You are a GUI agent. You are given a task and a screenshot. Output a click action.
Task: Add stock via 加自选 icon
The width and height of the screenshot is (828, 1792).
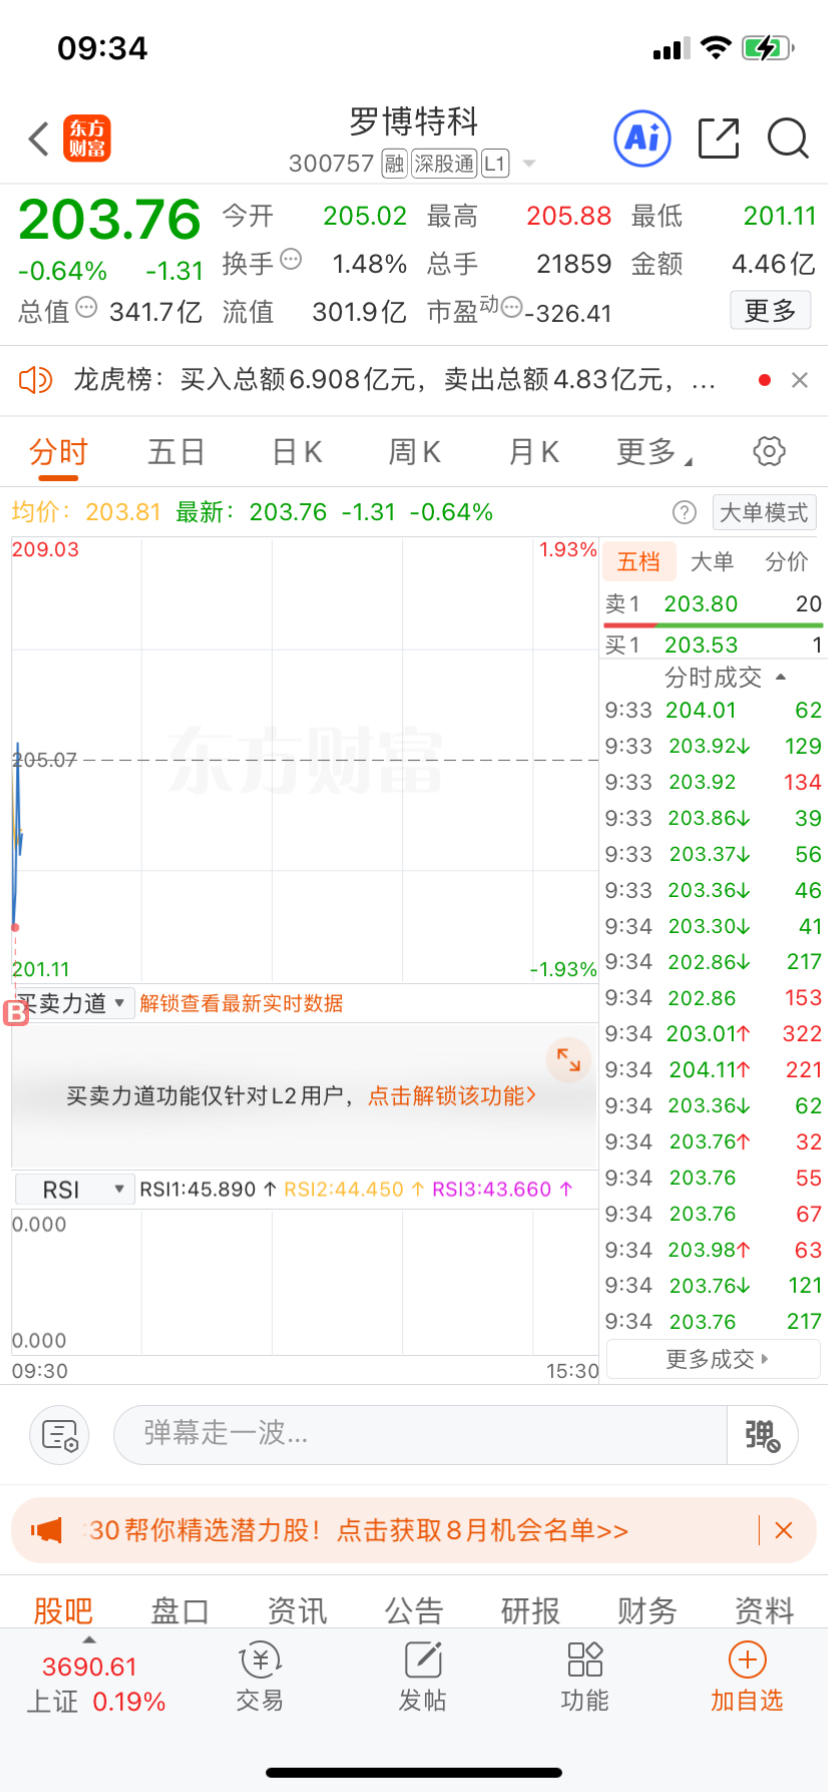tap(747, 1678)
